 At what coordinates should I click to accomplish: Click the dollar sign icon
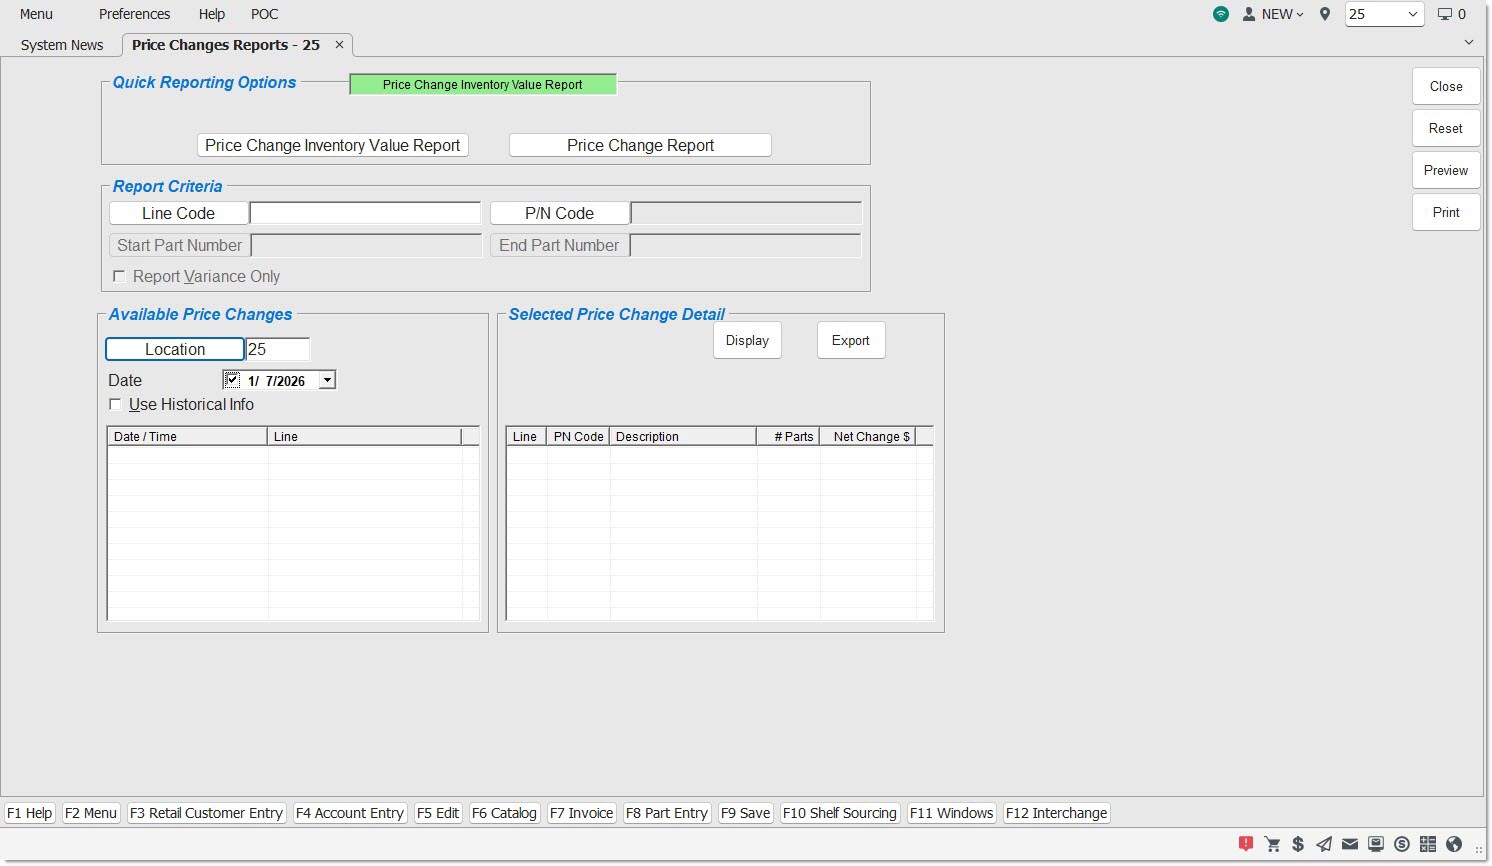pos(1298,844)
